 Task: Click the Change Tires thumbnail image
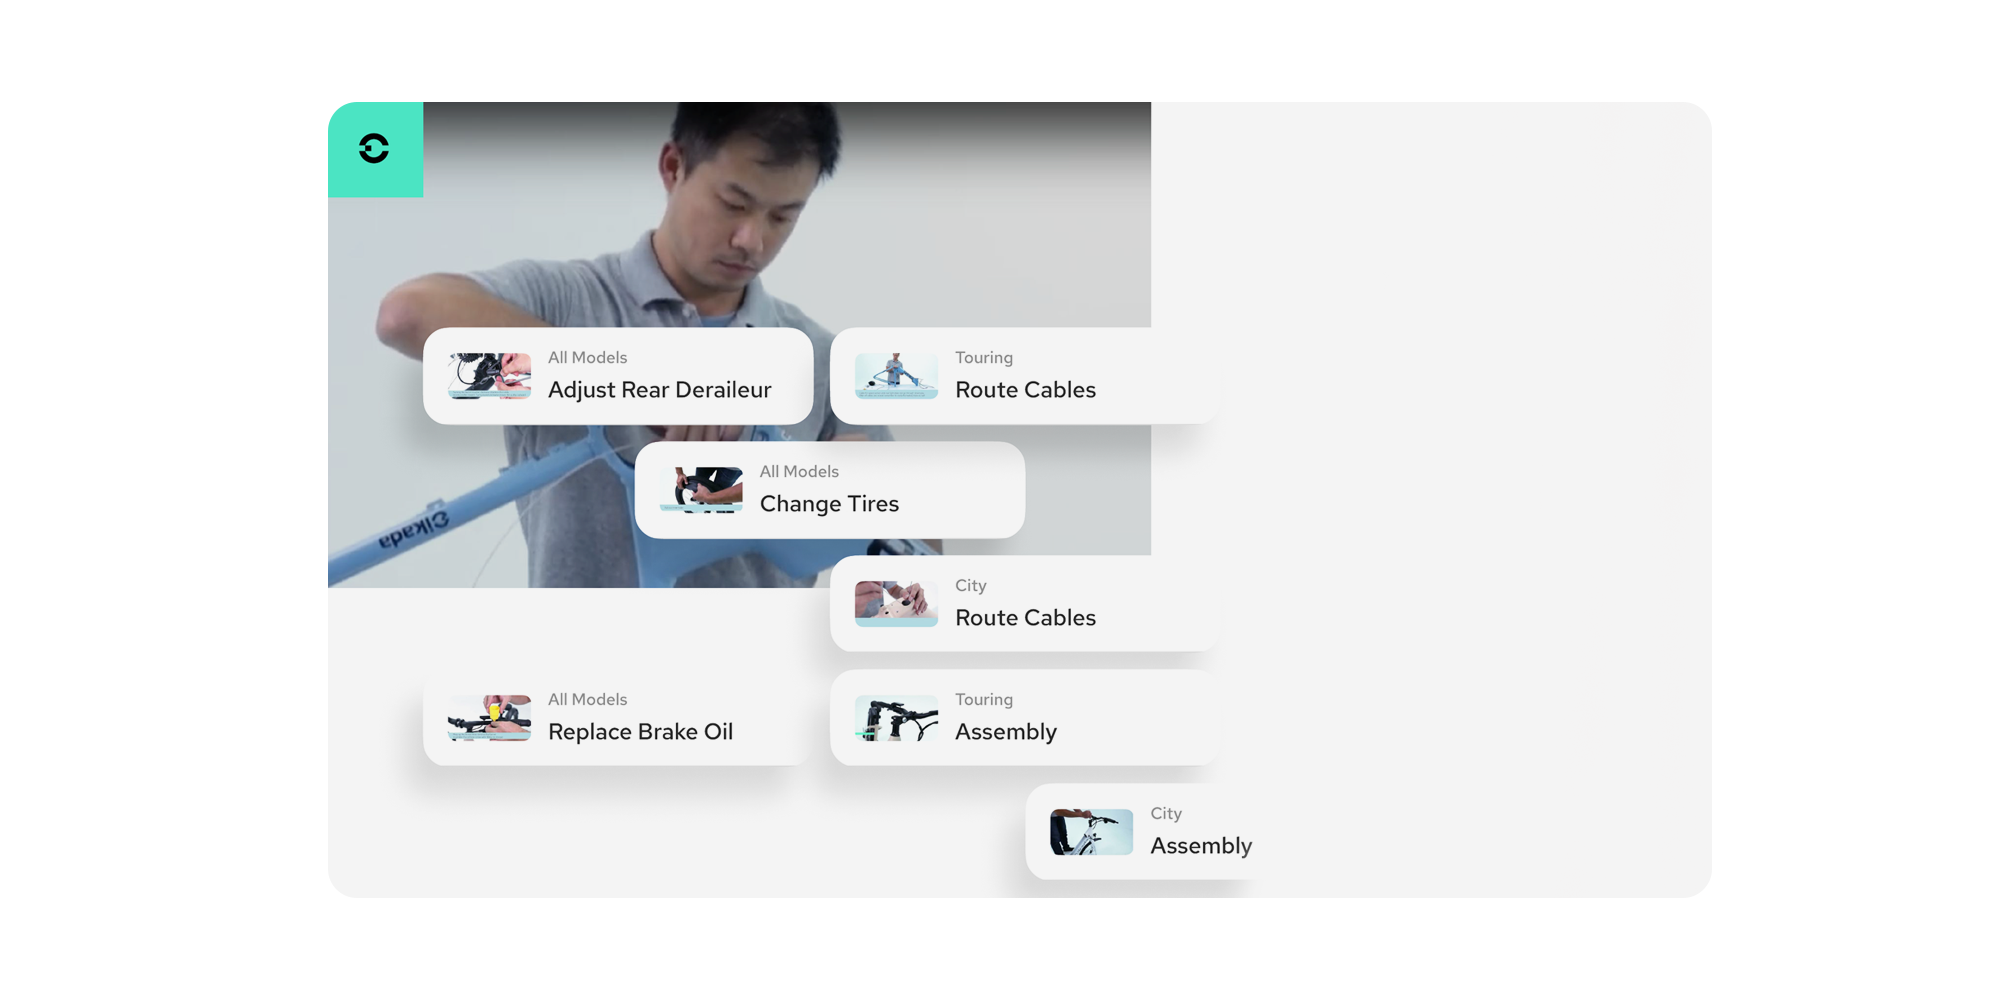coord(701,490)
